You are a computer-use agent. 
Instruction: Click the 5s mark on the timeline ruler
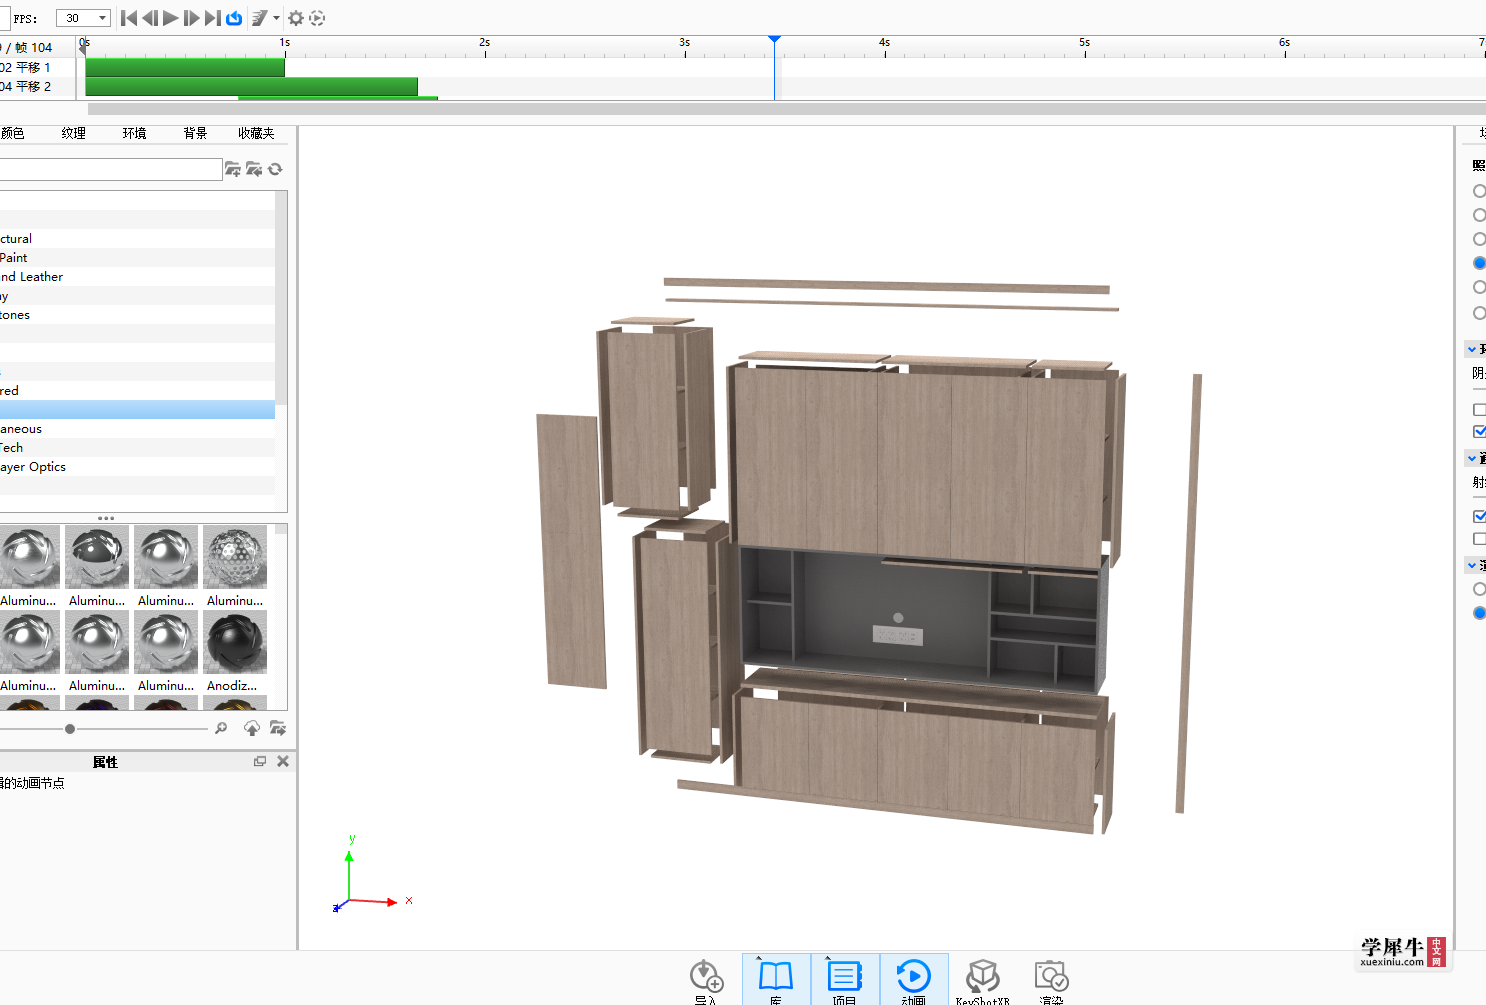click(1085, 44)
